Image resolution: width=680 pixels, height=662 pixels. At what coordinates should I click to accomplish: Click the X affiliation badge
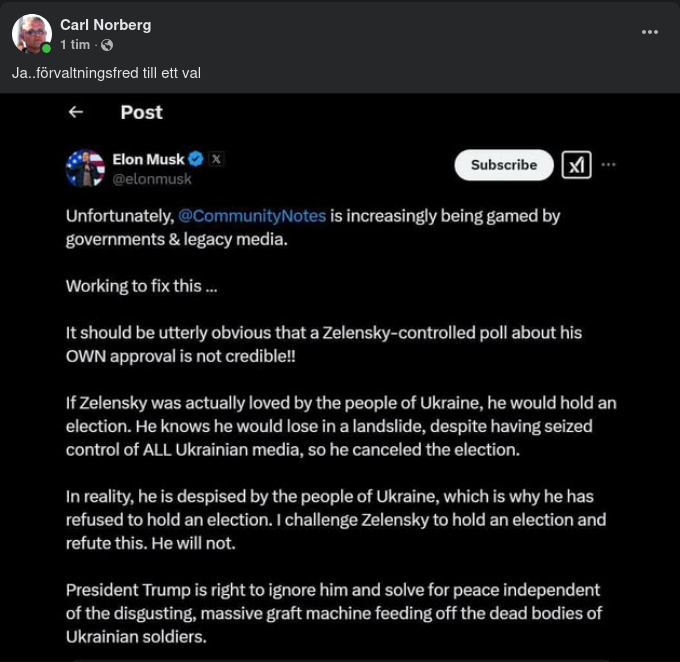click(217, 158)
